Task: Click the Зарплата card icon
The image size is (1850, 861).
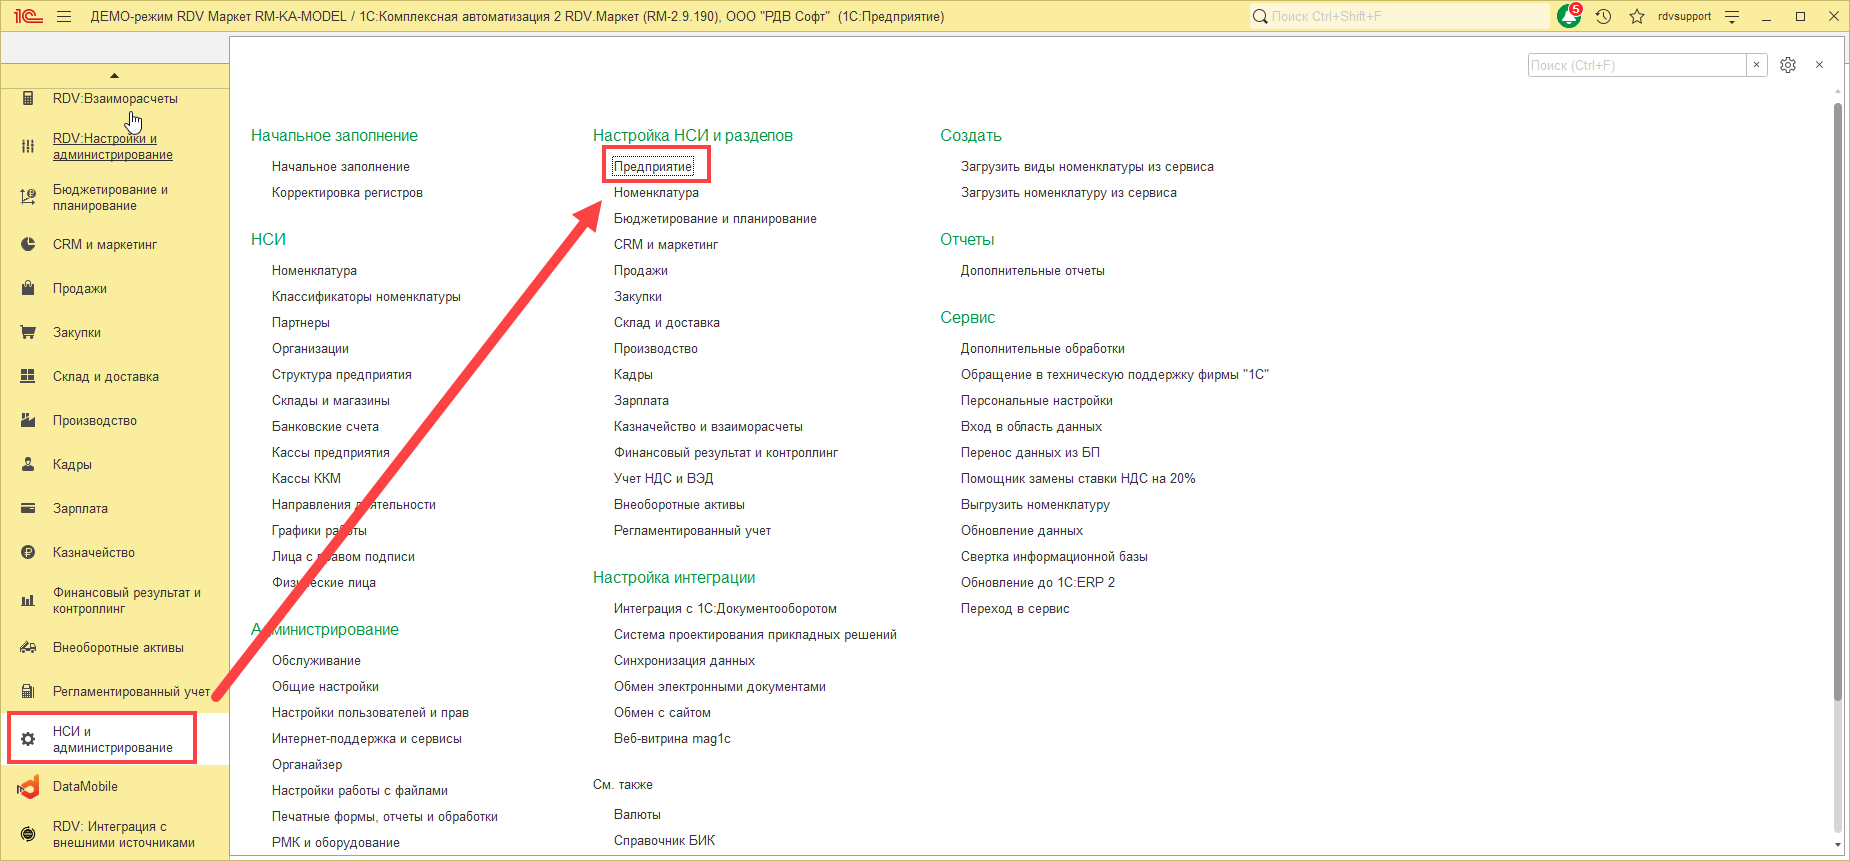Action: [x=28, y=508]
